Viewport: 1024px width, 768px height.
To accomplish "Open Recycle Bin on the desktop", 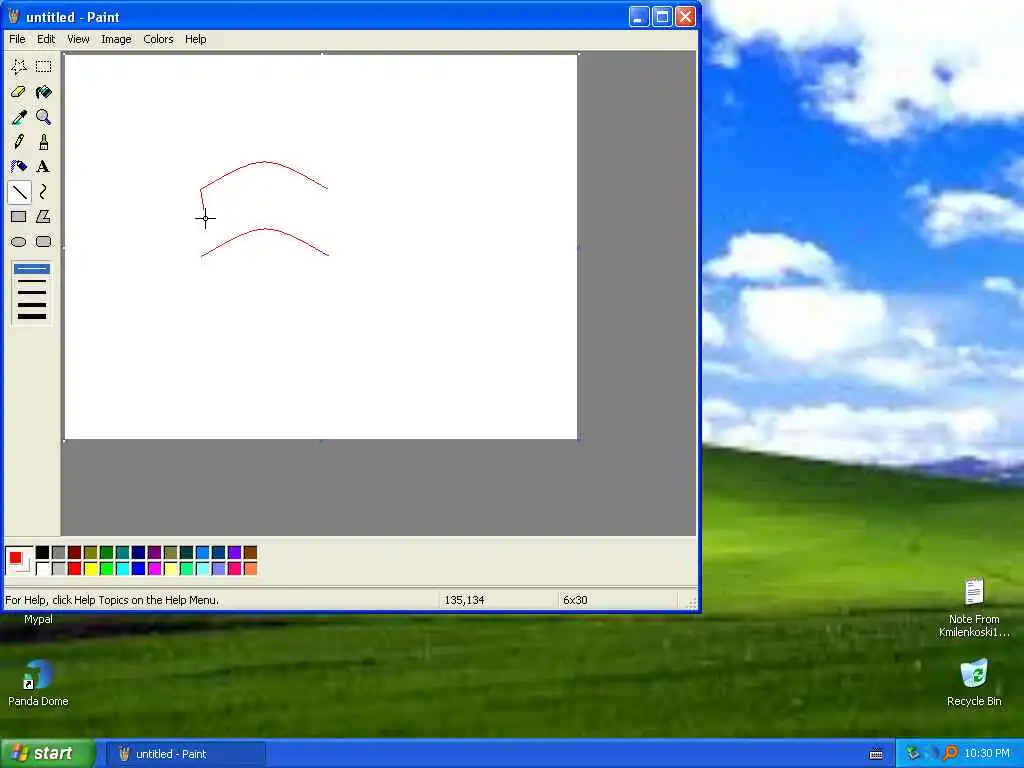I will [974, 682].
